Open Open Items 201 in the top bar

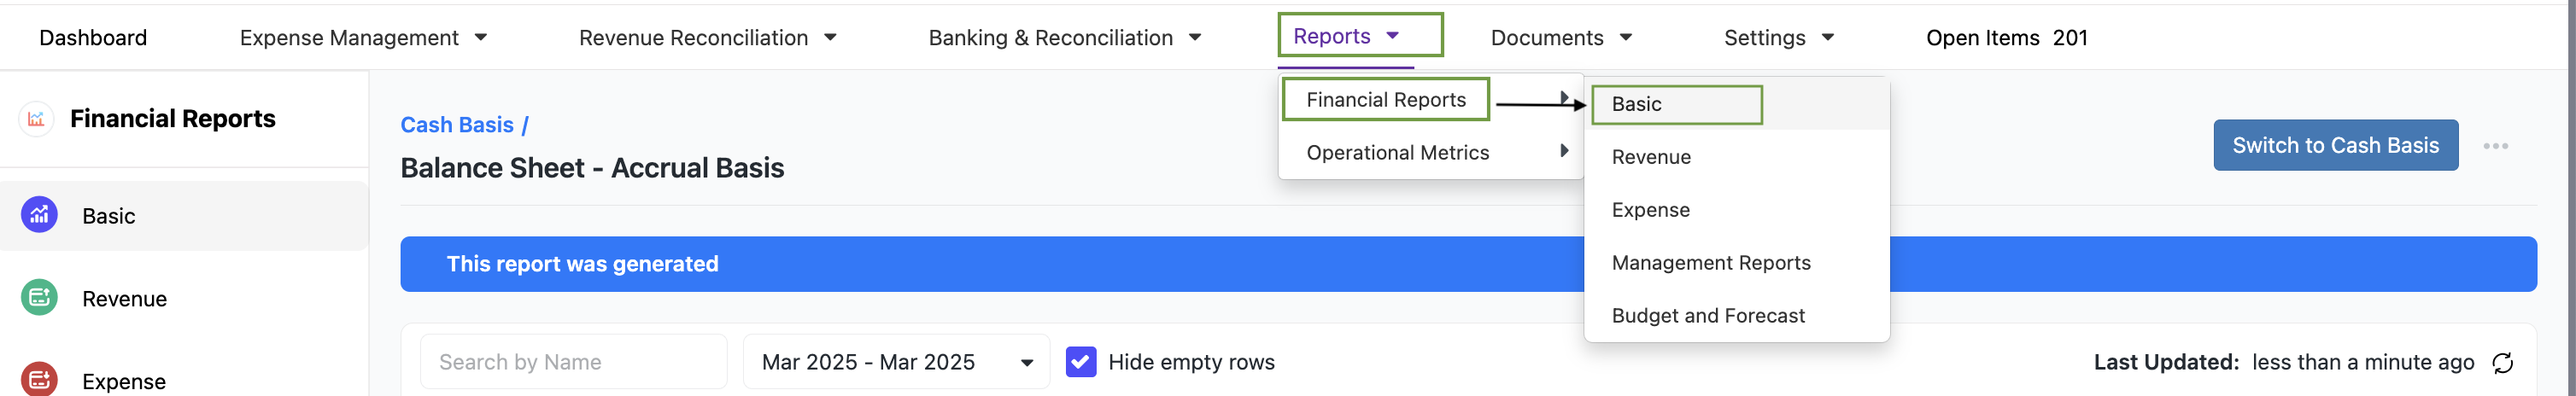(x=2006, y=38)
